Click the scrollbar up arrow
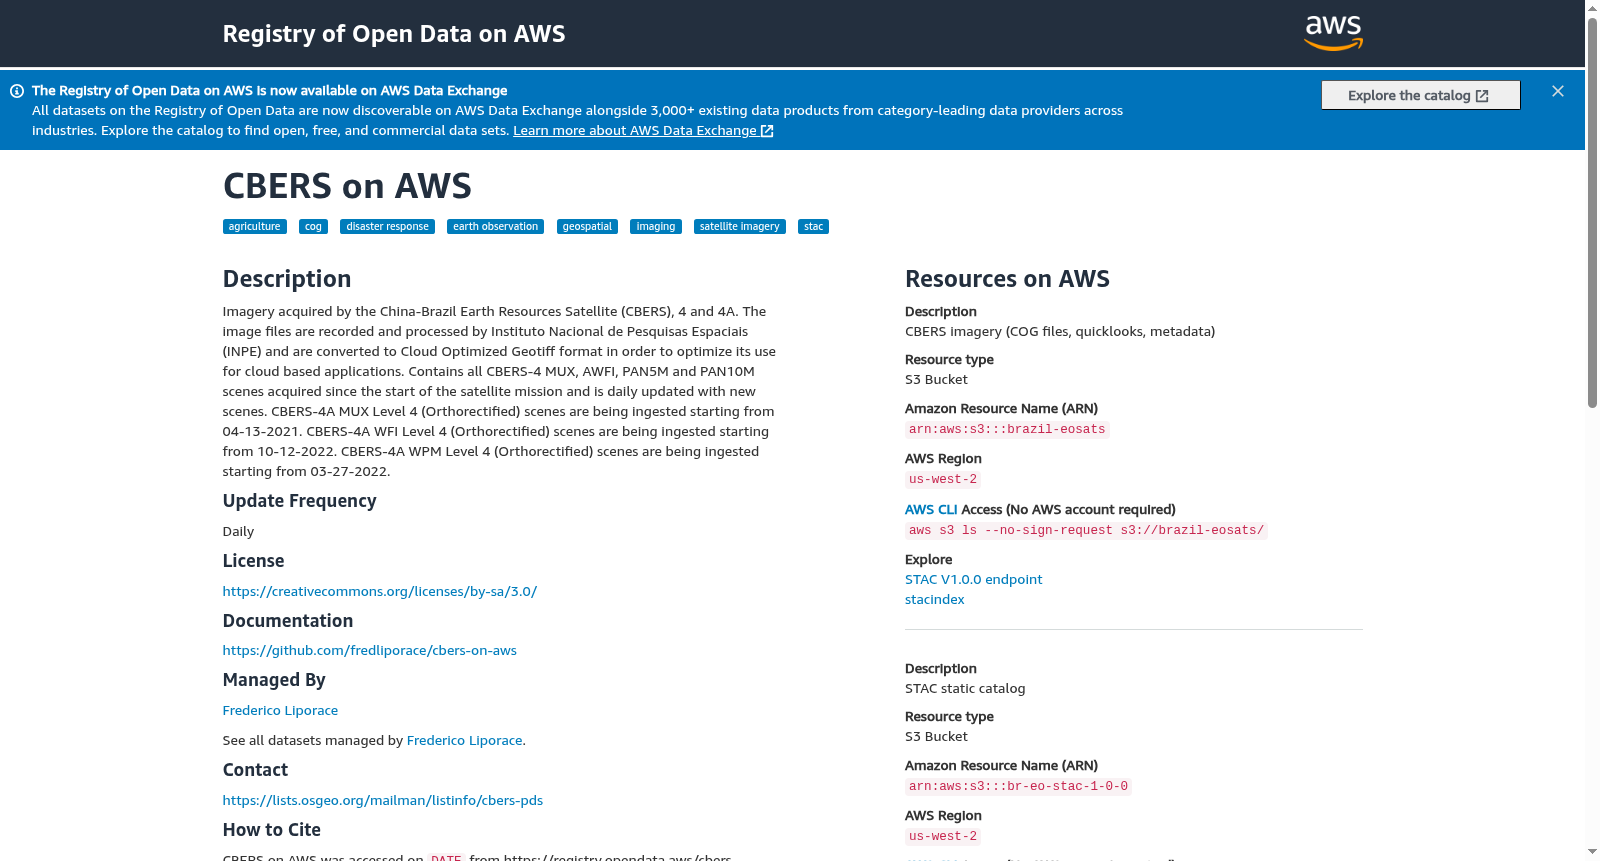The width and height of the screenshot is (1600, 861). click(1593, 8)
